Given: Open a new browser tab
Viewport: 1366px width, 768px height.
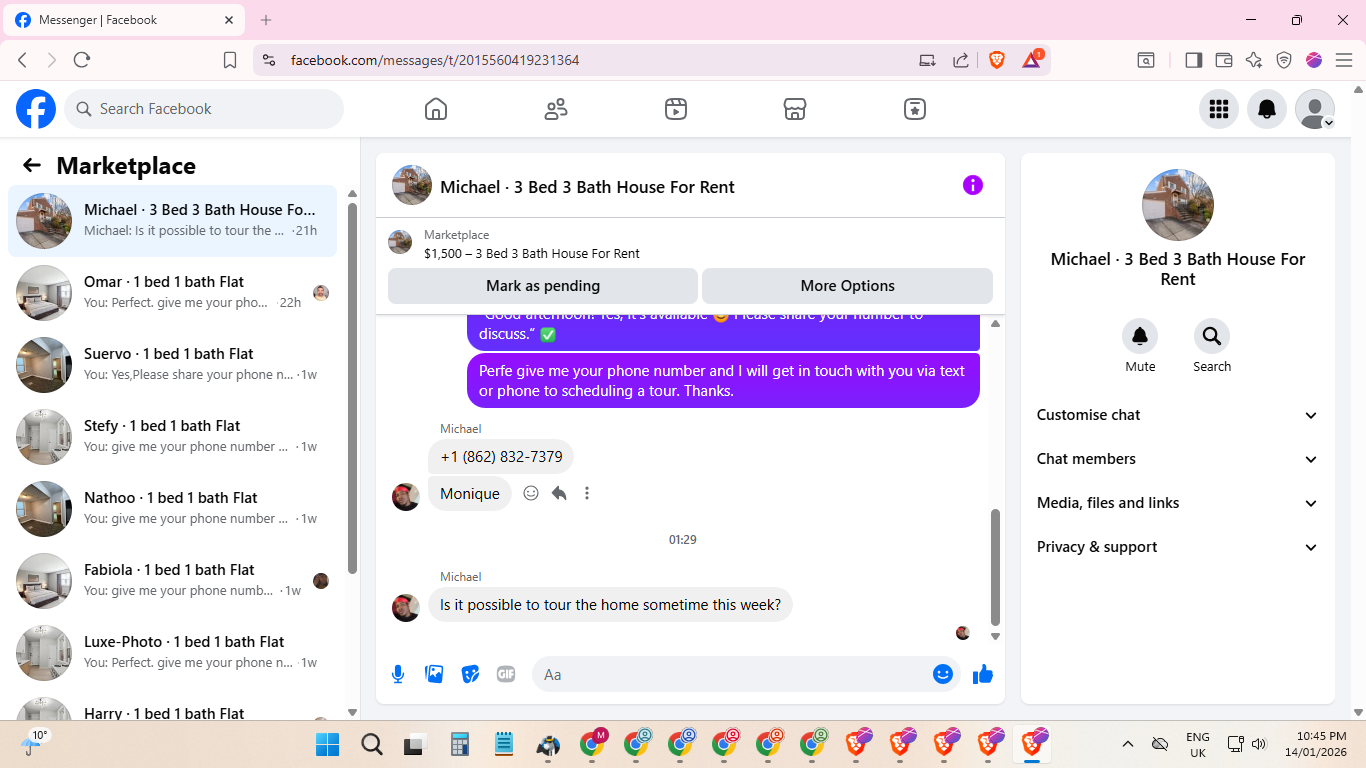Looking at the screenshot, I should pyautogui.click(x=266, y=20).
